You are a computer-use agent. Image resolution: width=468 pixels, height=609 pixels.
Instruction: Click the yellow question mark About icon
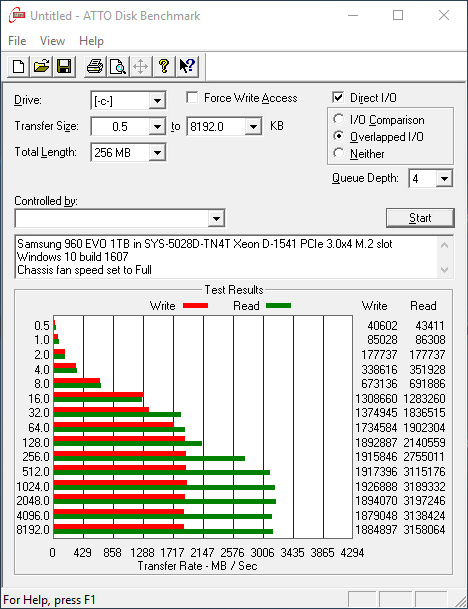click(x=164, y=66)
